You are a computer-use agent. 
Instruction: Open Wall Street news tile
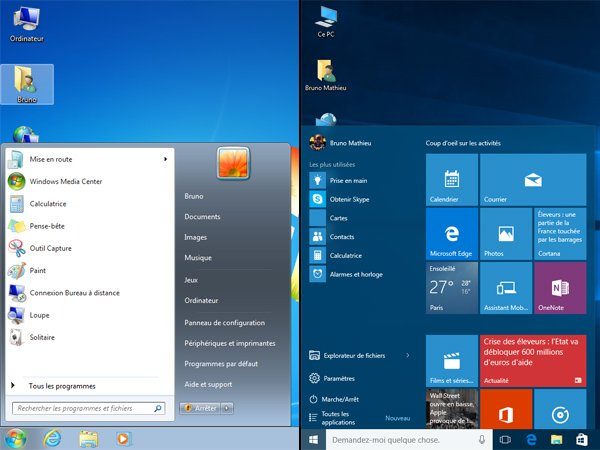452,409
